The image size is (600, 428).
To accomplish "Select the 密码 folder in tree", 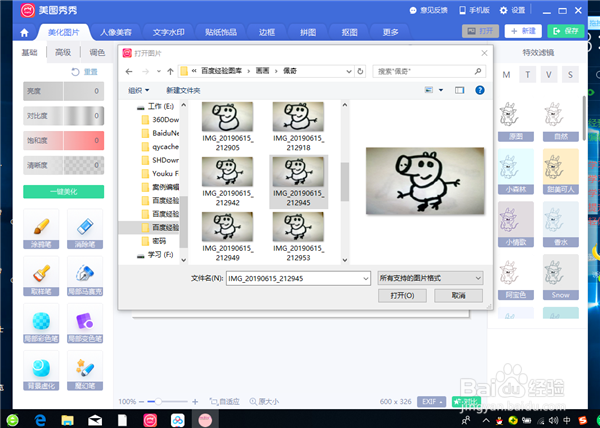I will 159,241.
